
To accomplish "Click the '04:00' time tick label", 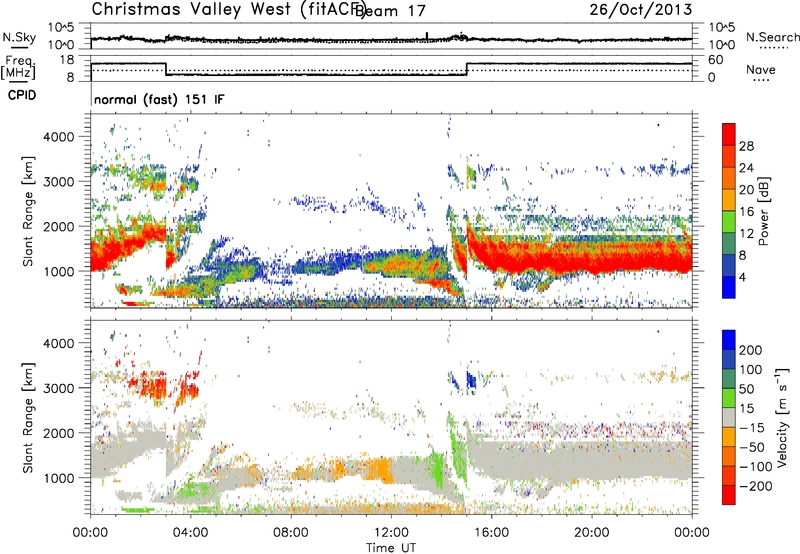I will [191, 533].
